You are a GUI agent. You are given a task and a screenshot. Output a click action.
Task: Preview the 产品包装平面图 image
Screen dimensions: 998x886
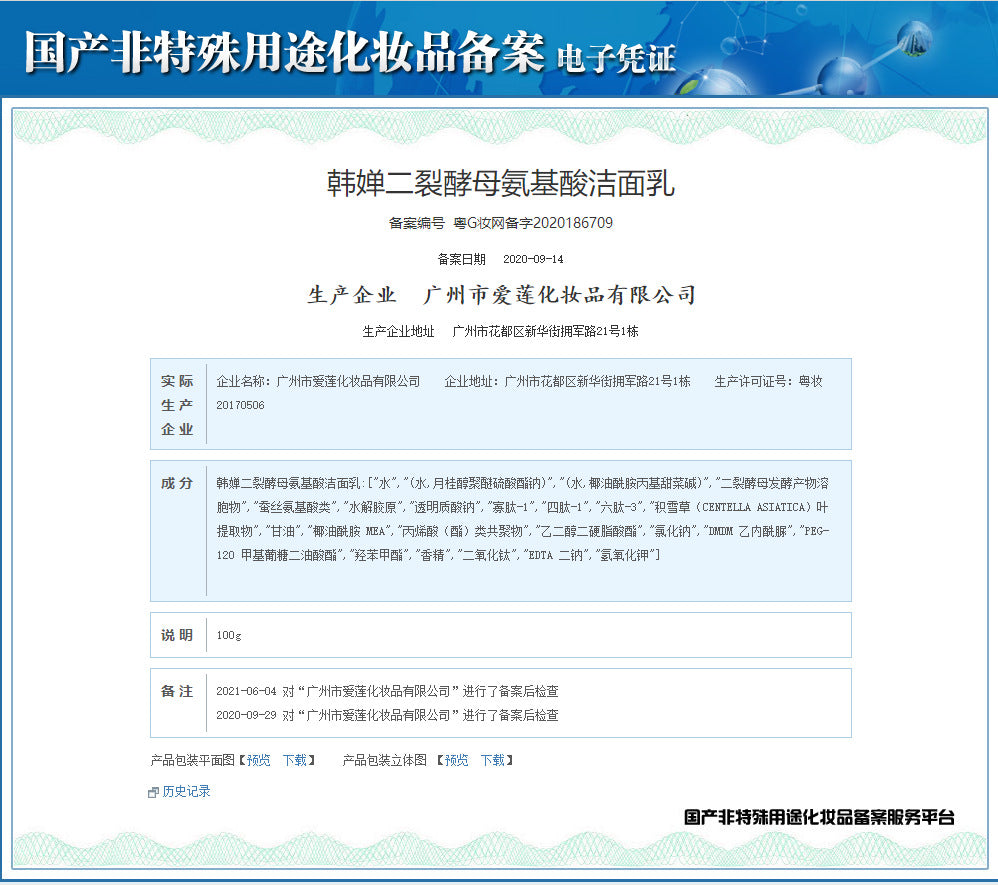[x=258, y=760]
